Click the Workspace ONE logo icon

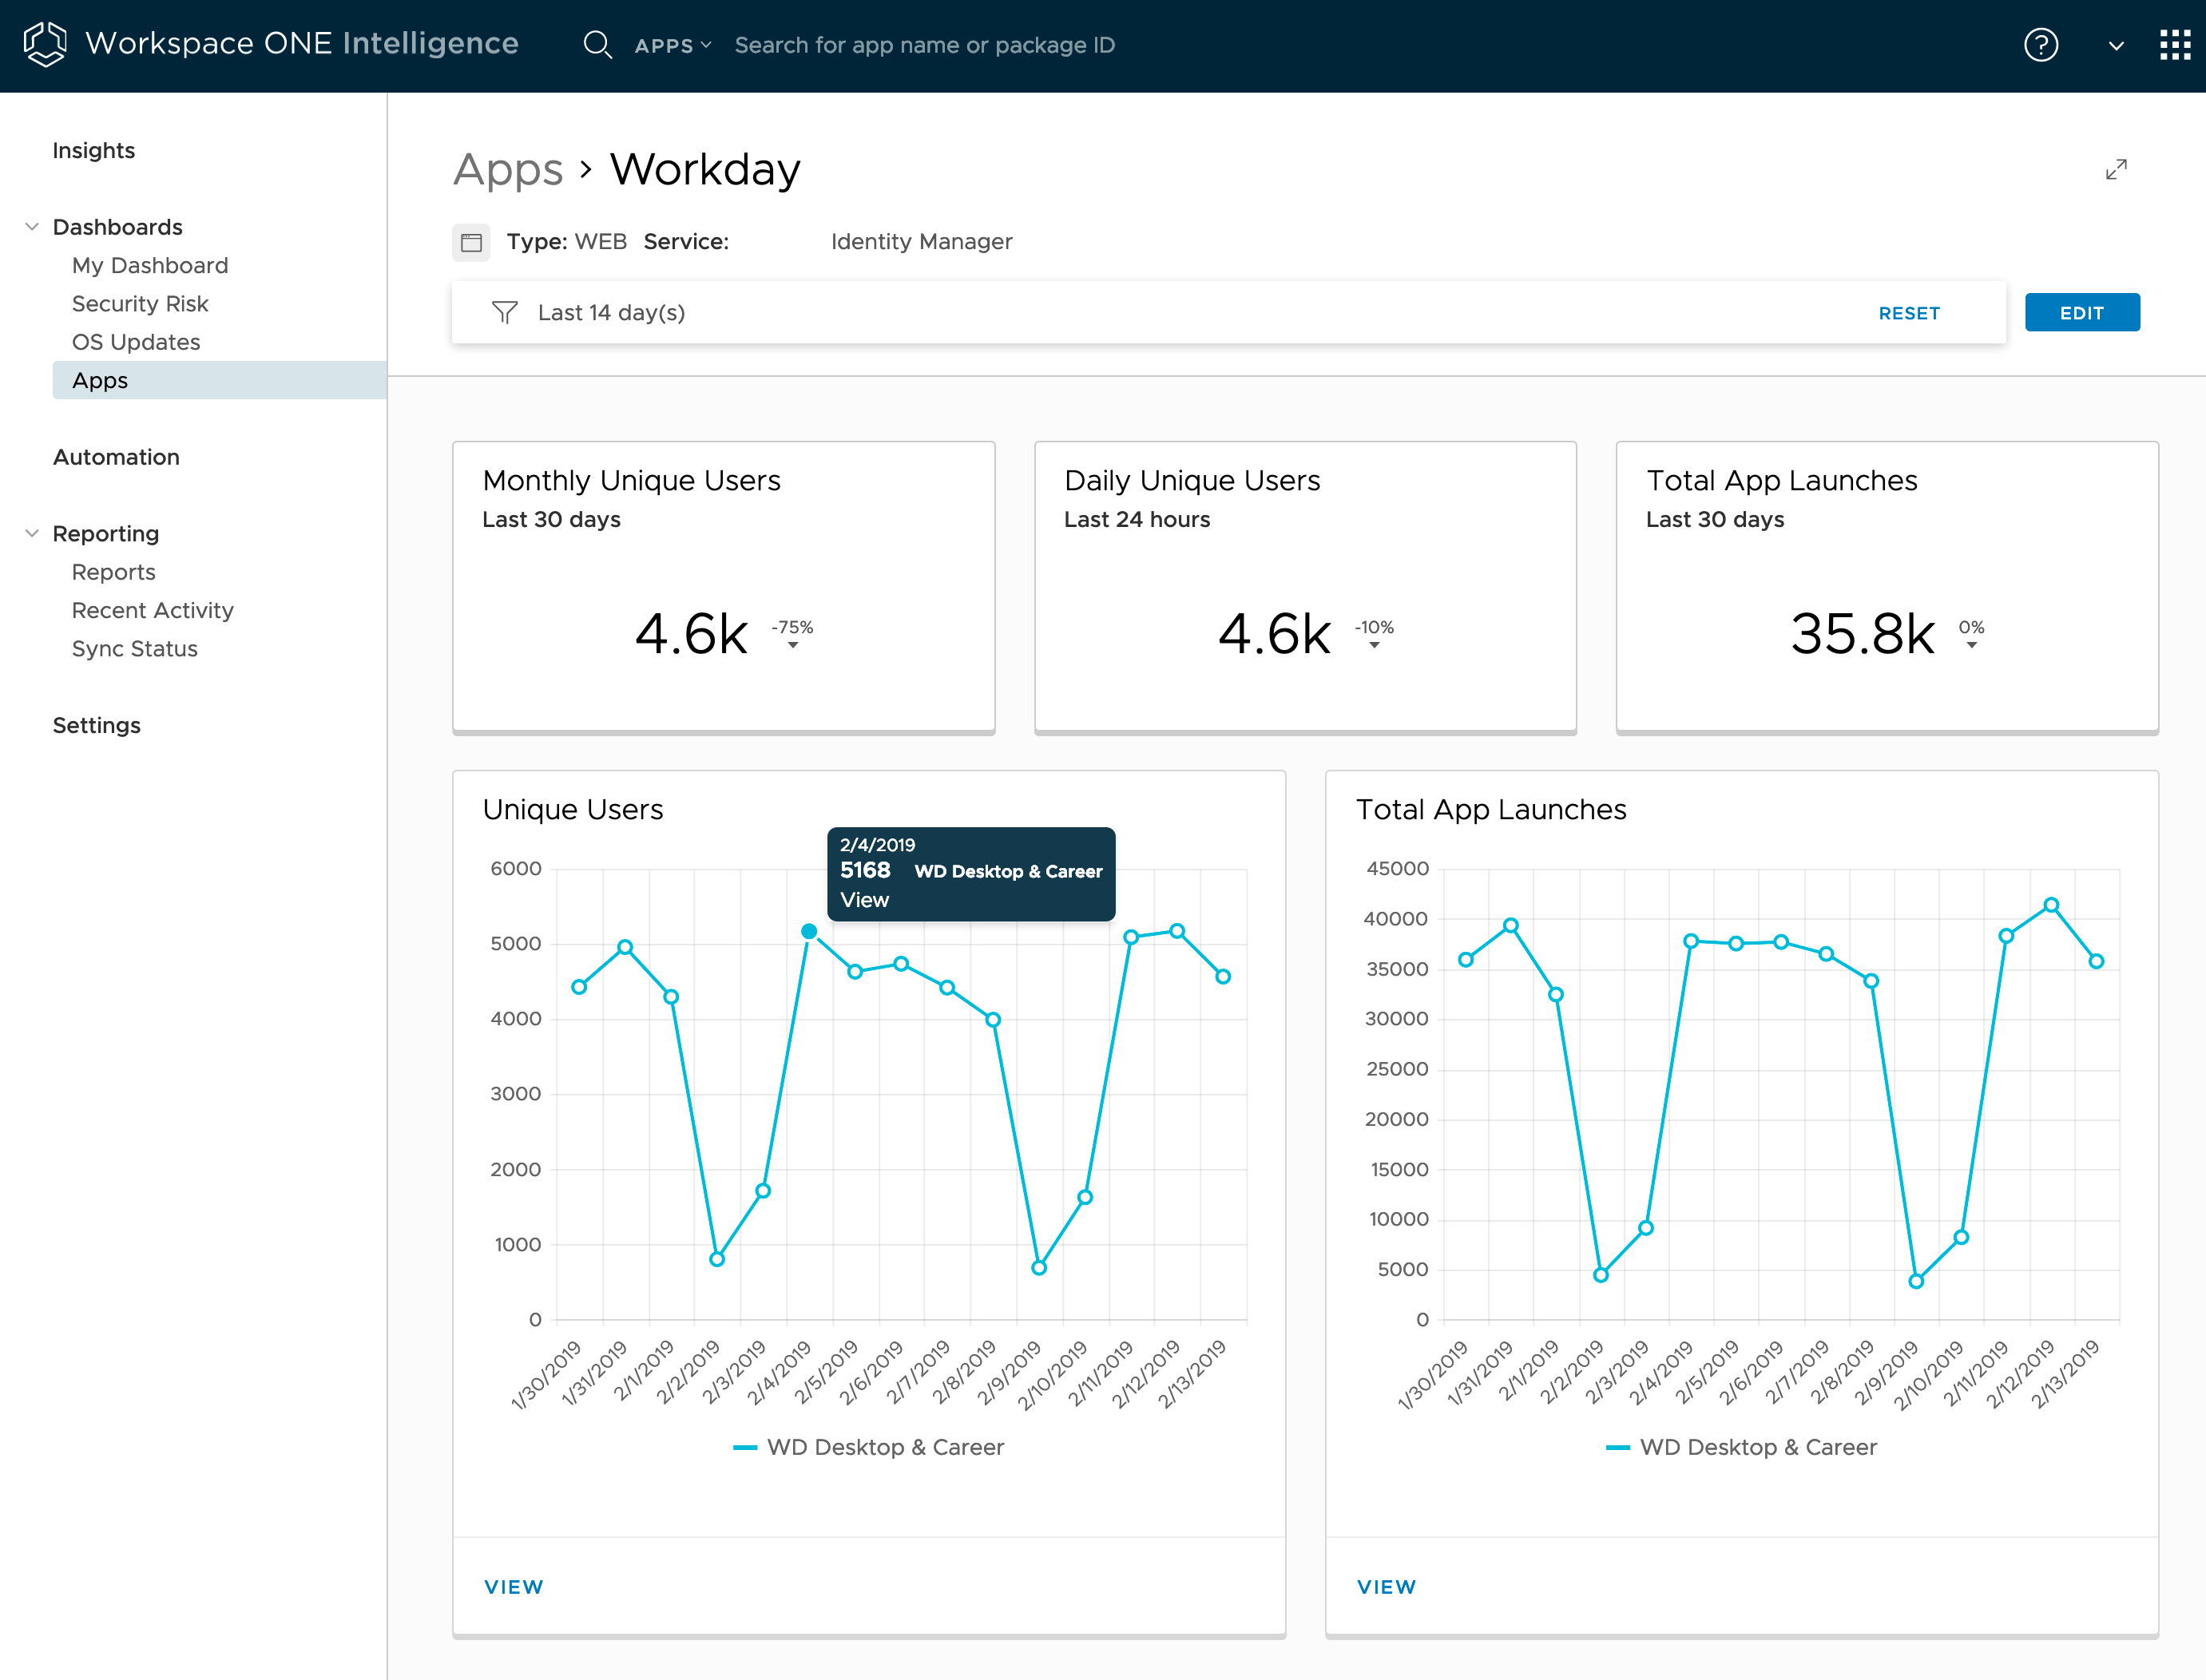click(45, 44)
